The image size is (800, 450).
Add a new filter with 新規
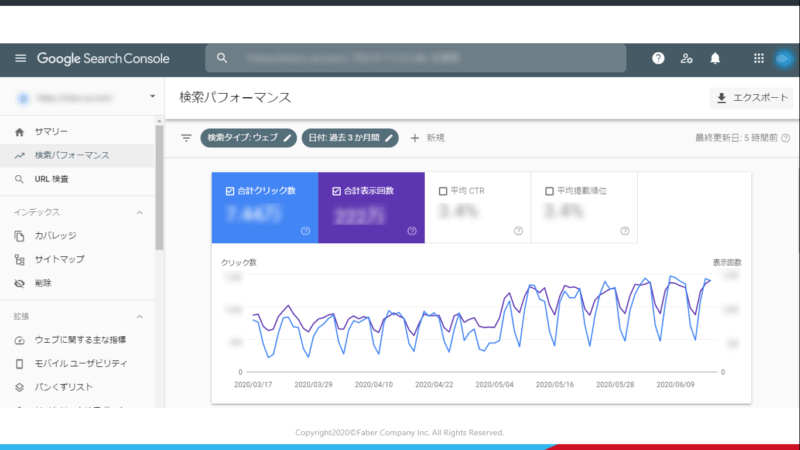click(x=427, y=138)
